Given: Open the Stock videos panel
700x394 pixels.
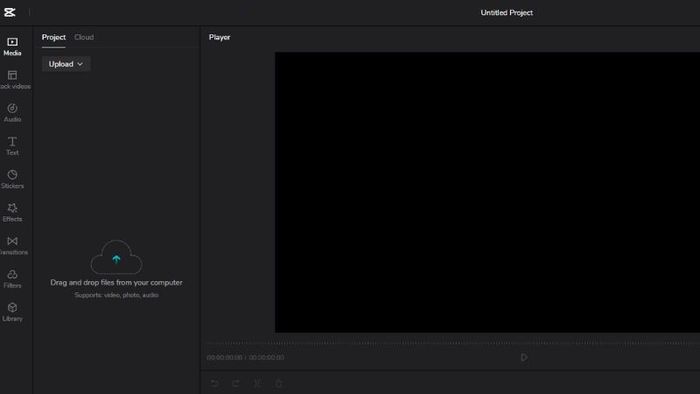Looking at the screenshot, I should 12,80.
